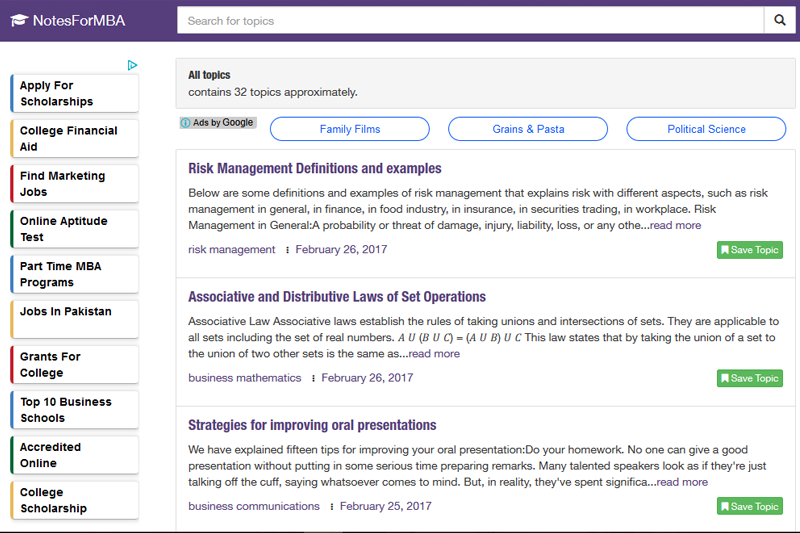
Task: Click the AdChoices triangle icon
Action: (x=132, y=65)
